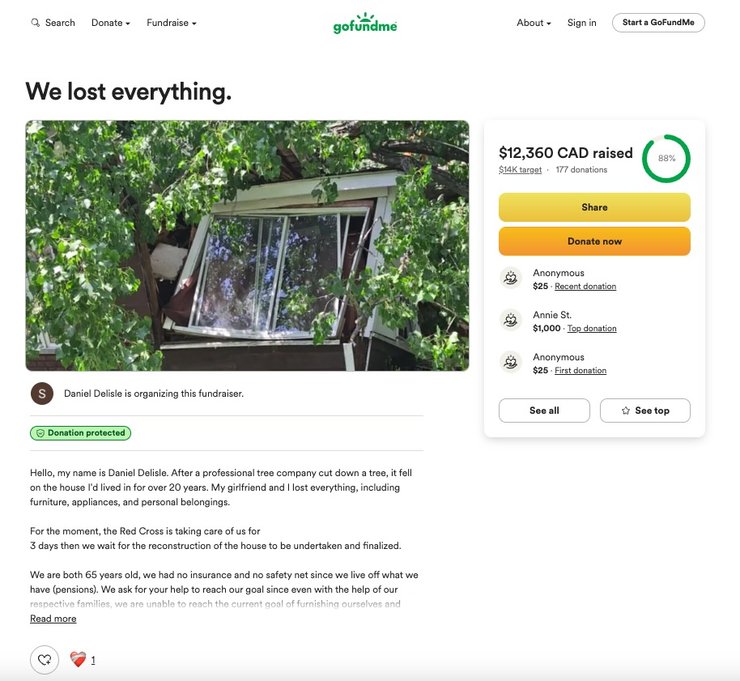The width and height of the screenshot is (740, 681).
Task: Open the About dropdown menu
Action: tap(533, 23)
